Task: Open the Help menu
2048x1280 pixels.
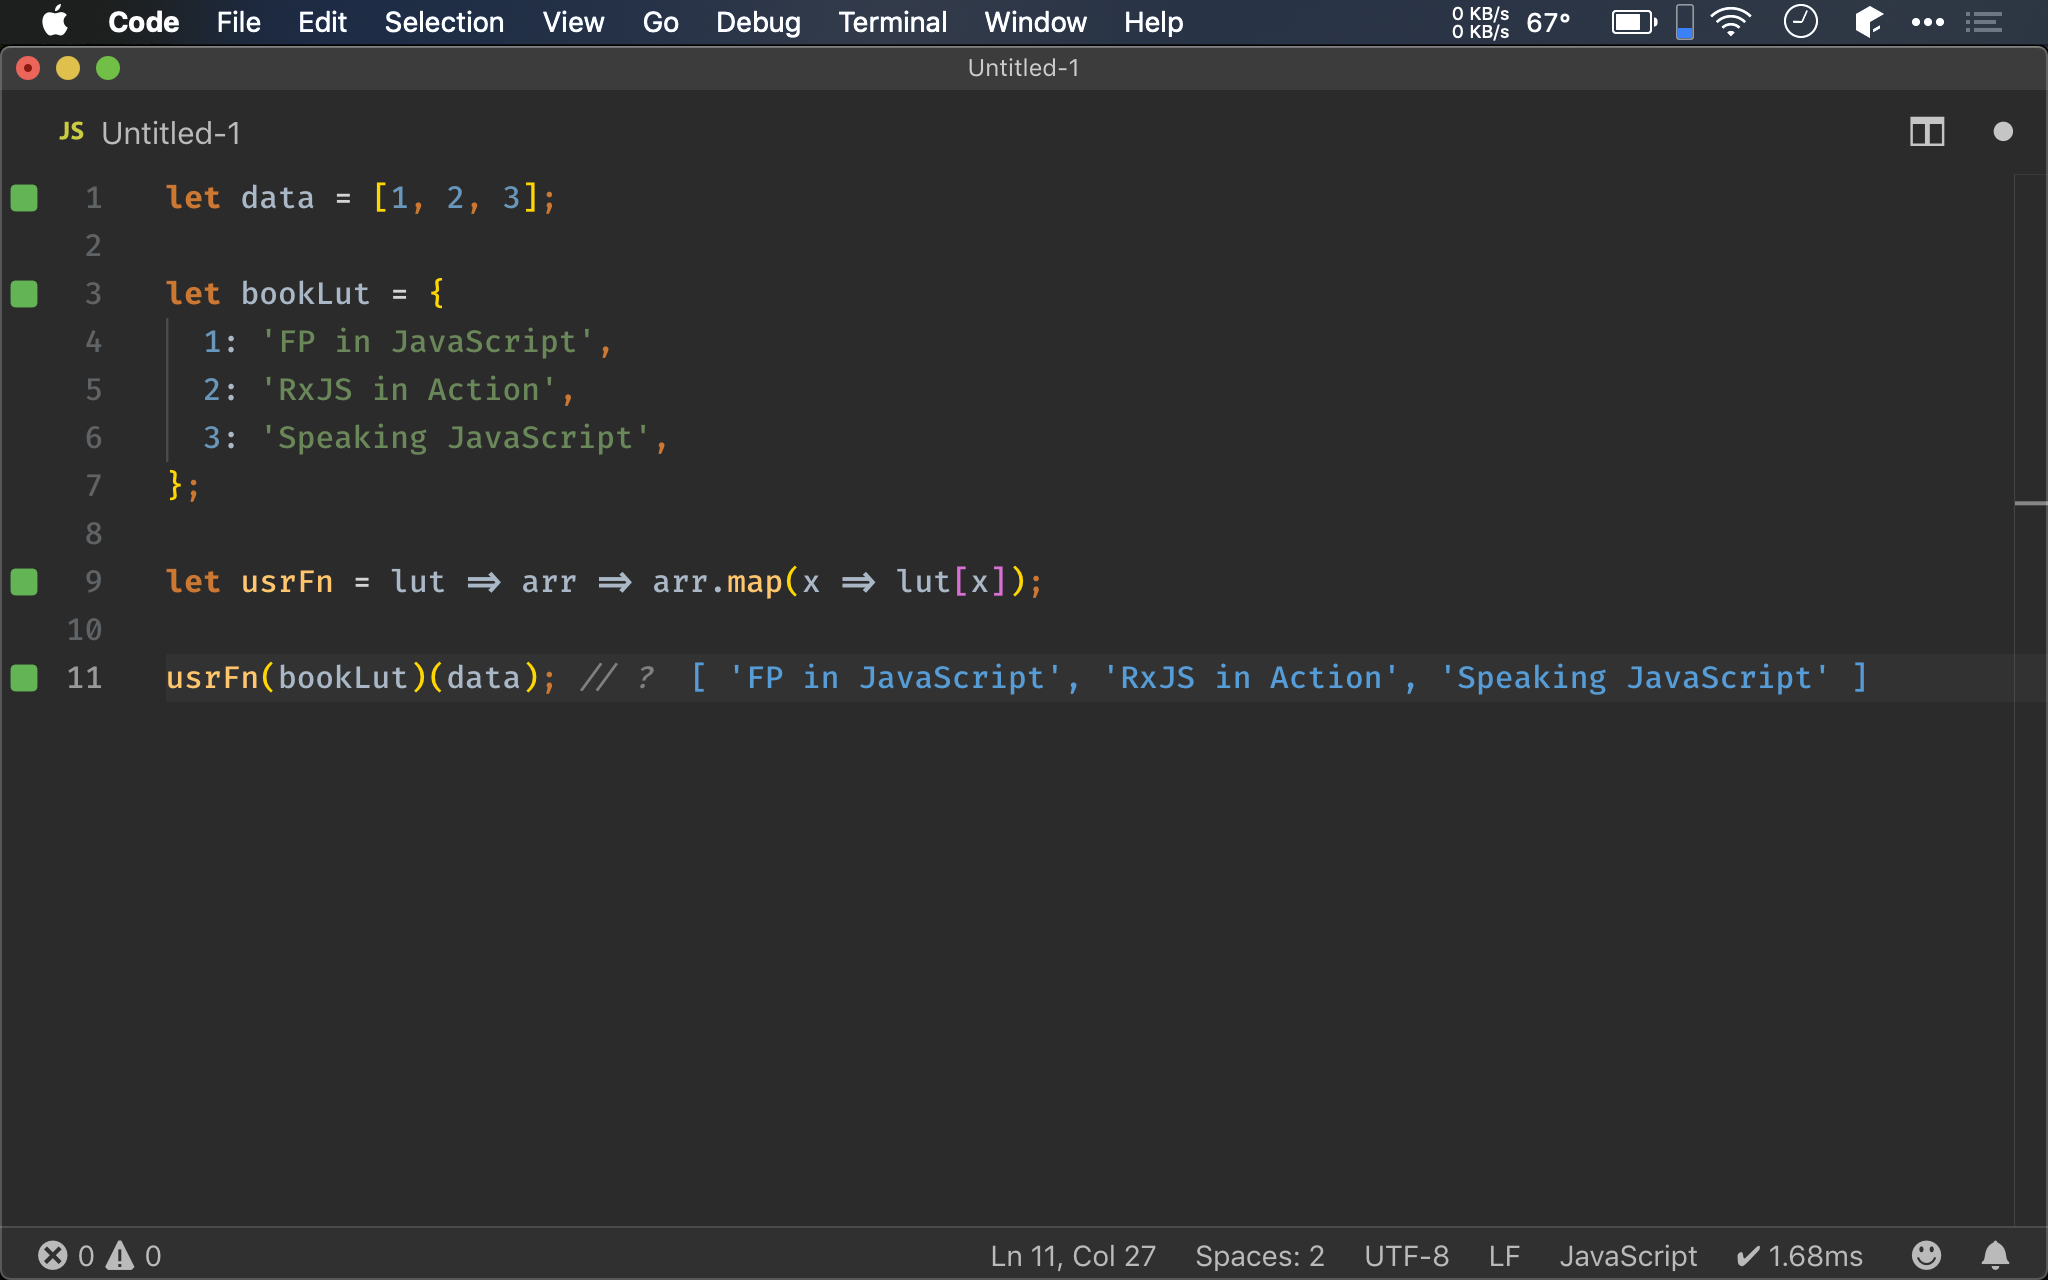Action: pos(1153,22)
